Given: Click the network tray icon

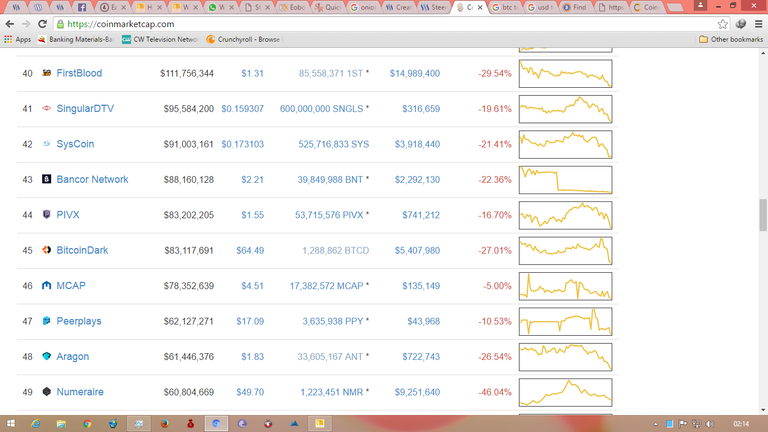Looking at the screenshot, I should tap(696, 424).
